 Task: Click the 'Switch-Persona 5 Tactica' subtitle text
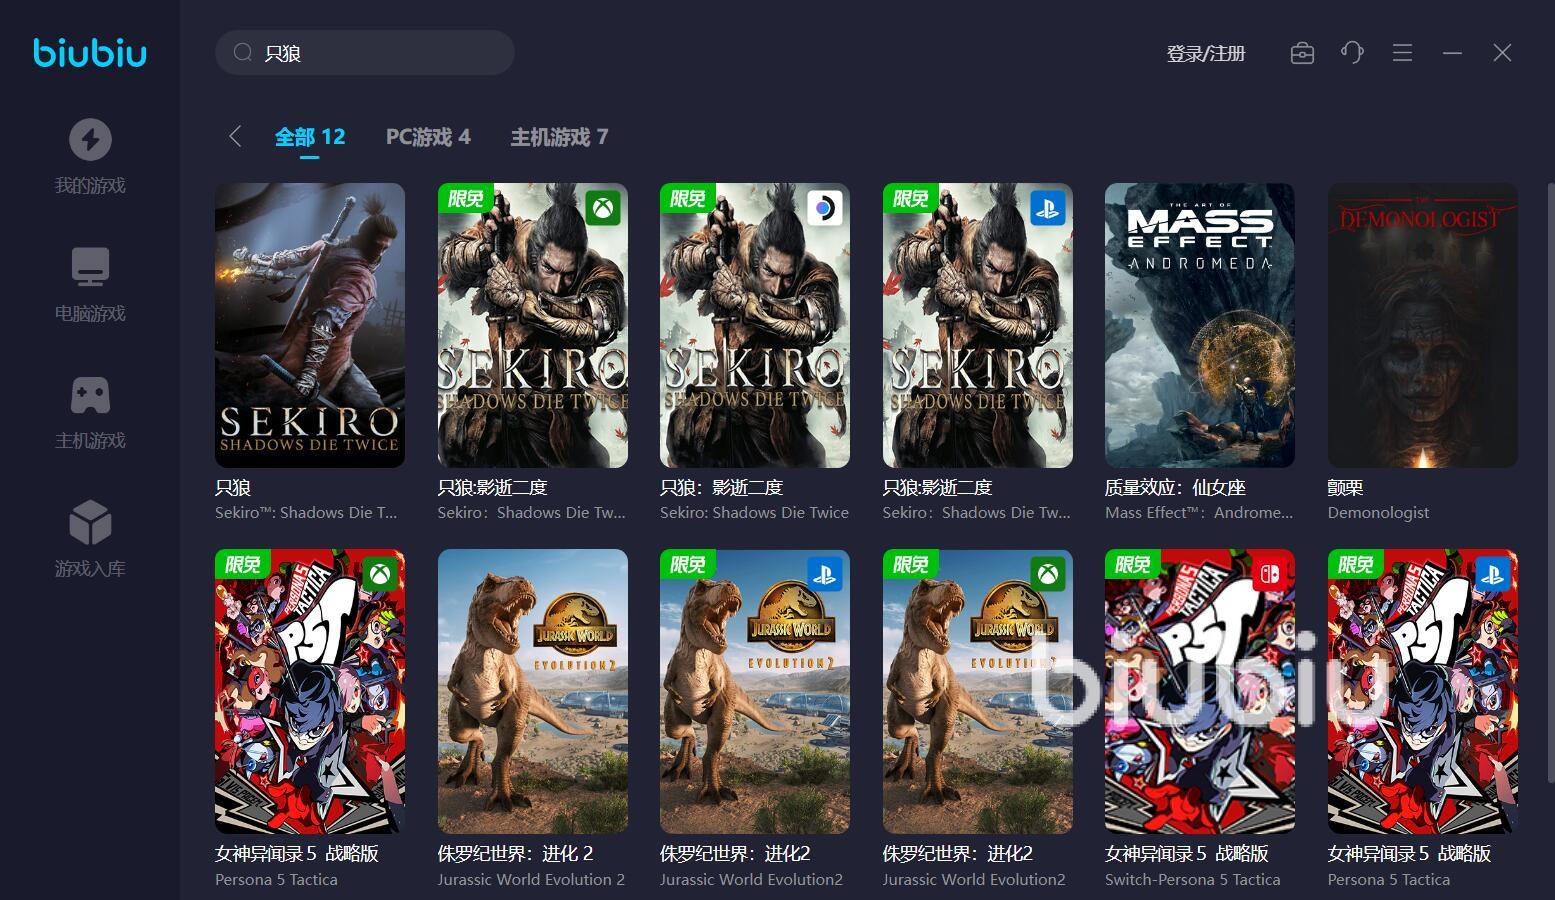(1193, 880)
